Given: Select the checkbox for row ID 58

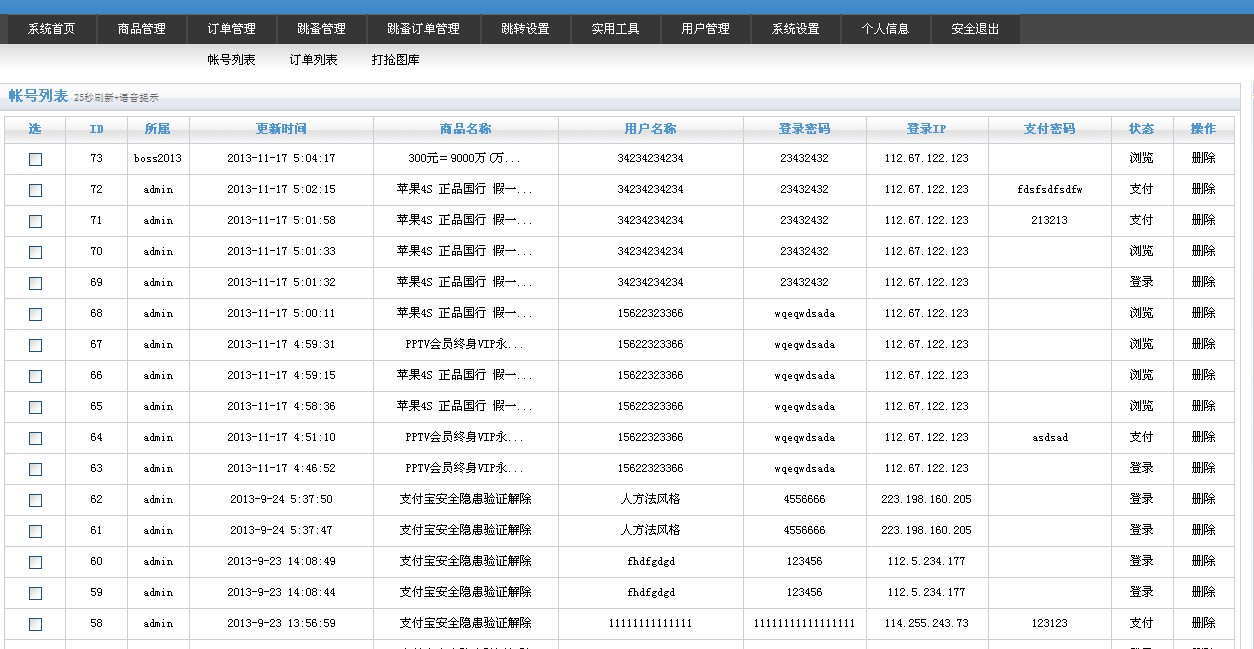Looking at the screenshot, I should pos(35,624).
